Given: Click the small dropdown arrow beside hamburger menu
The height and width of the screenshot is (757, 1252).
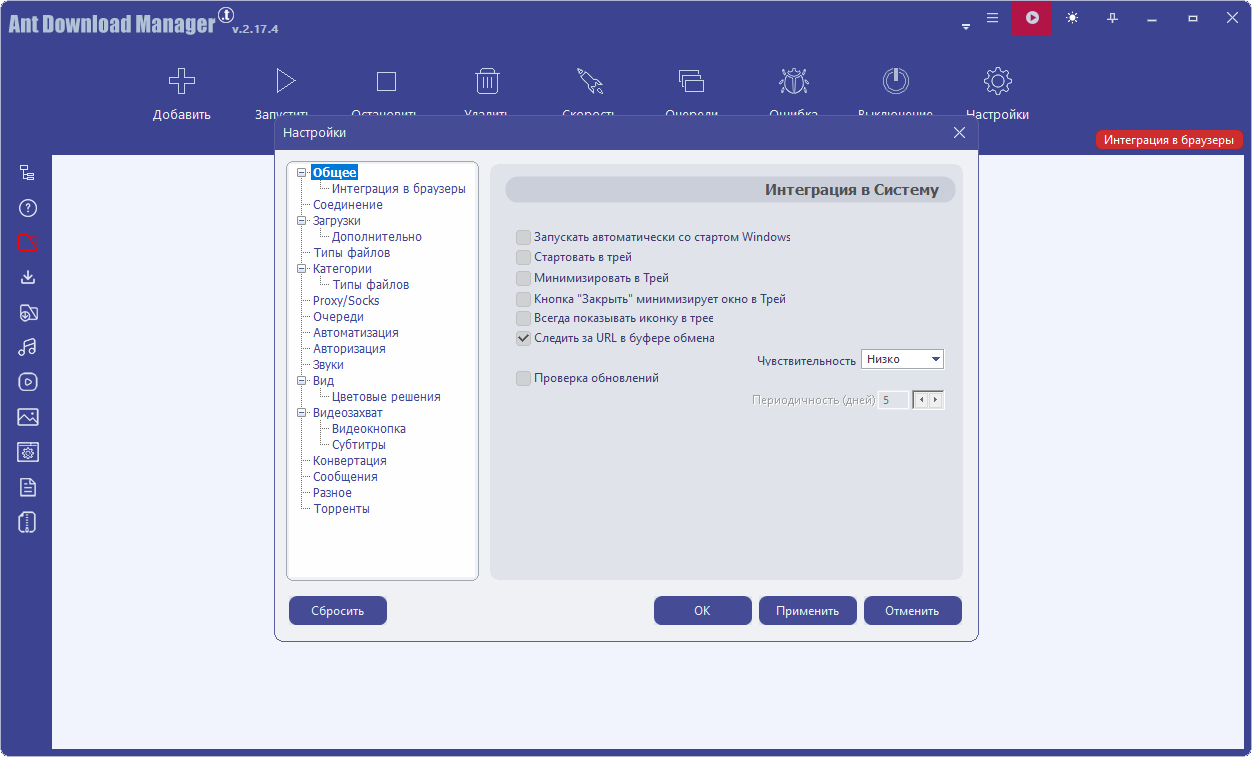Looking at the screenshot, I should (966, 27).
